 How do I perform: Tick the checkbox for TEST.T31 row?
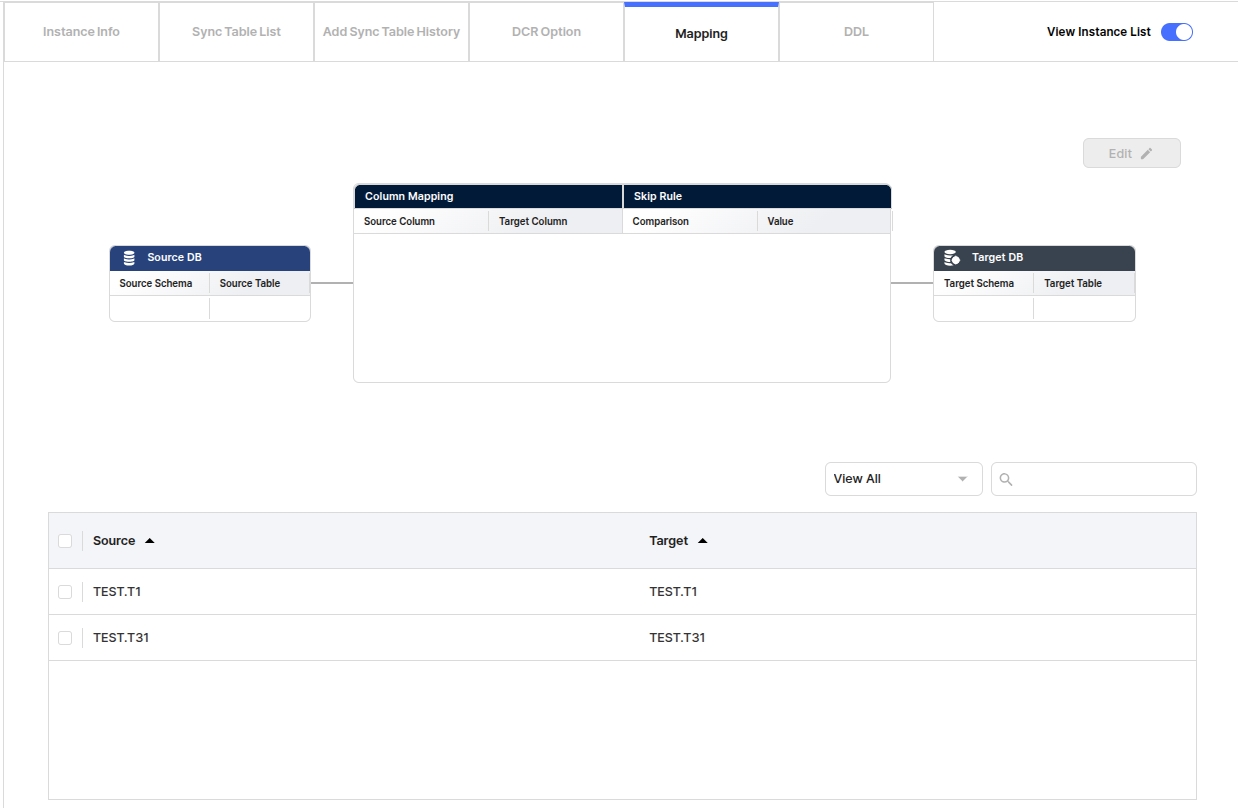coord(65,638)
